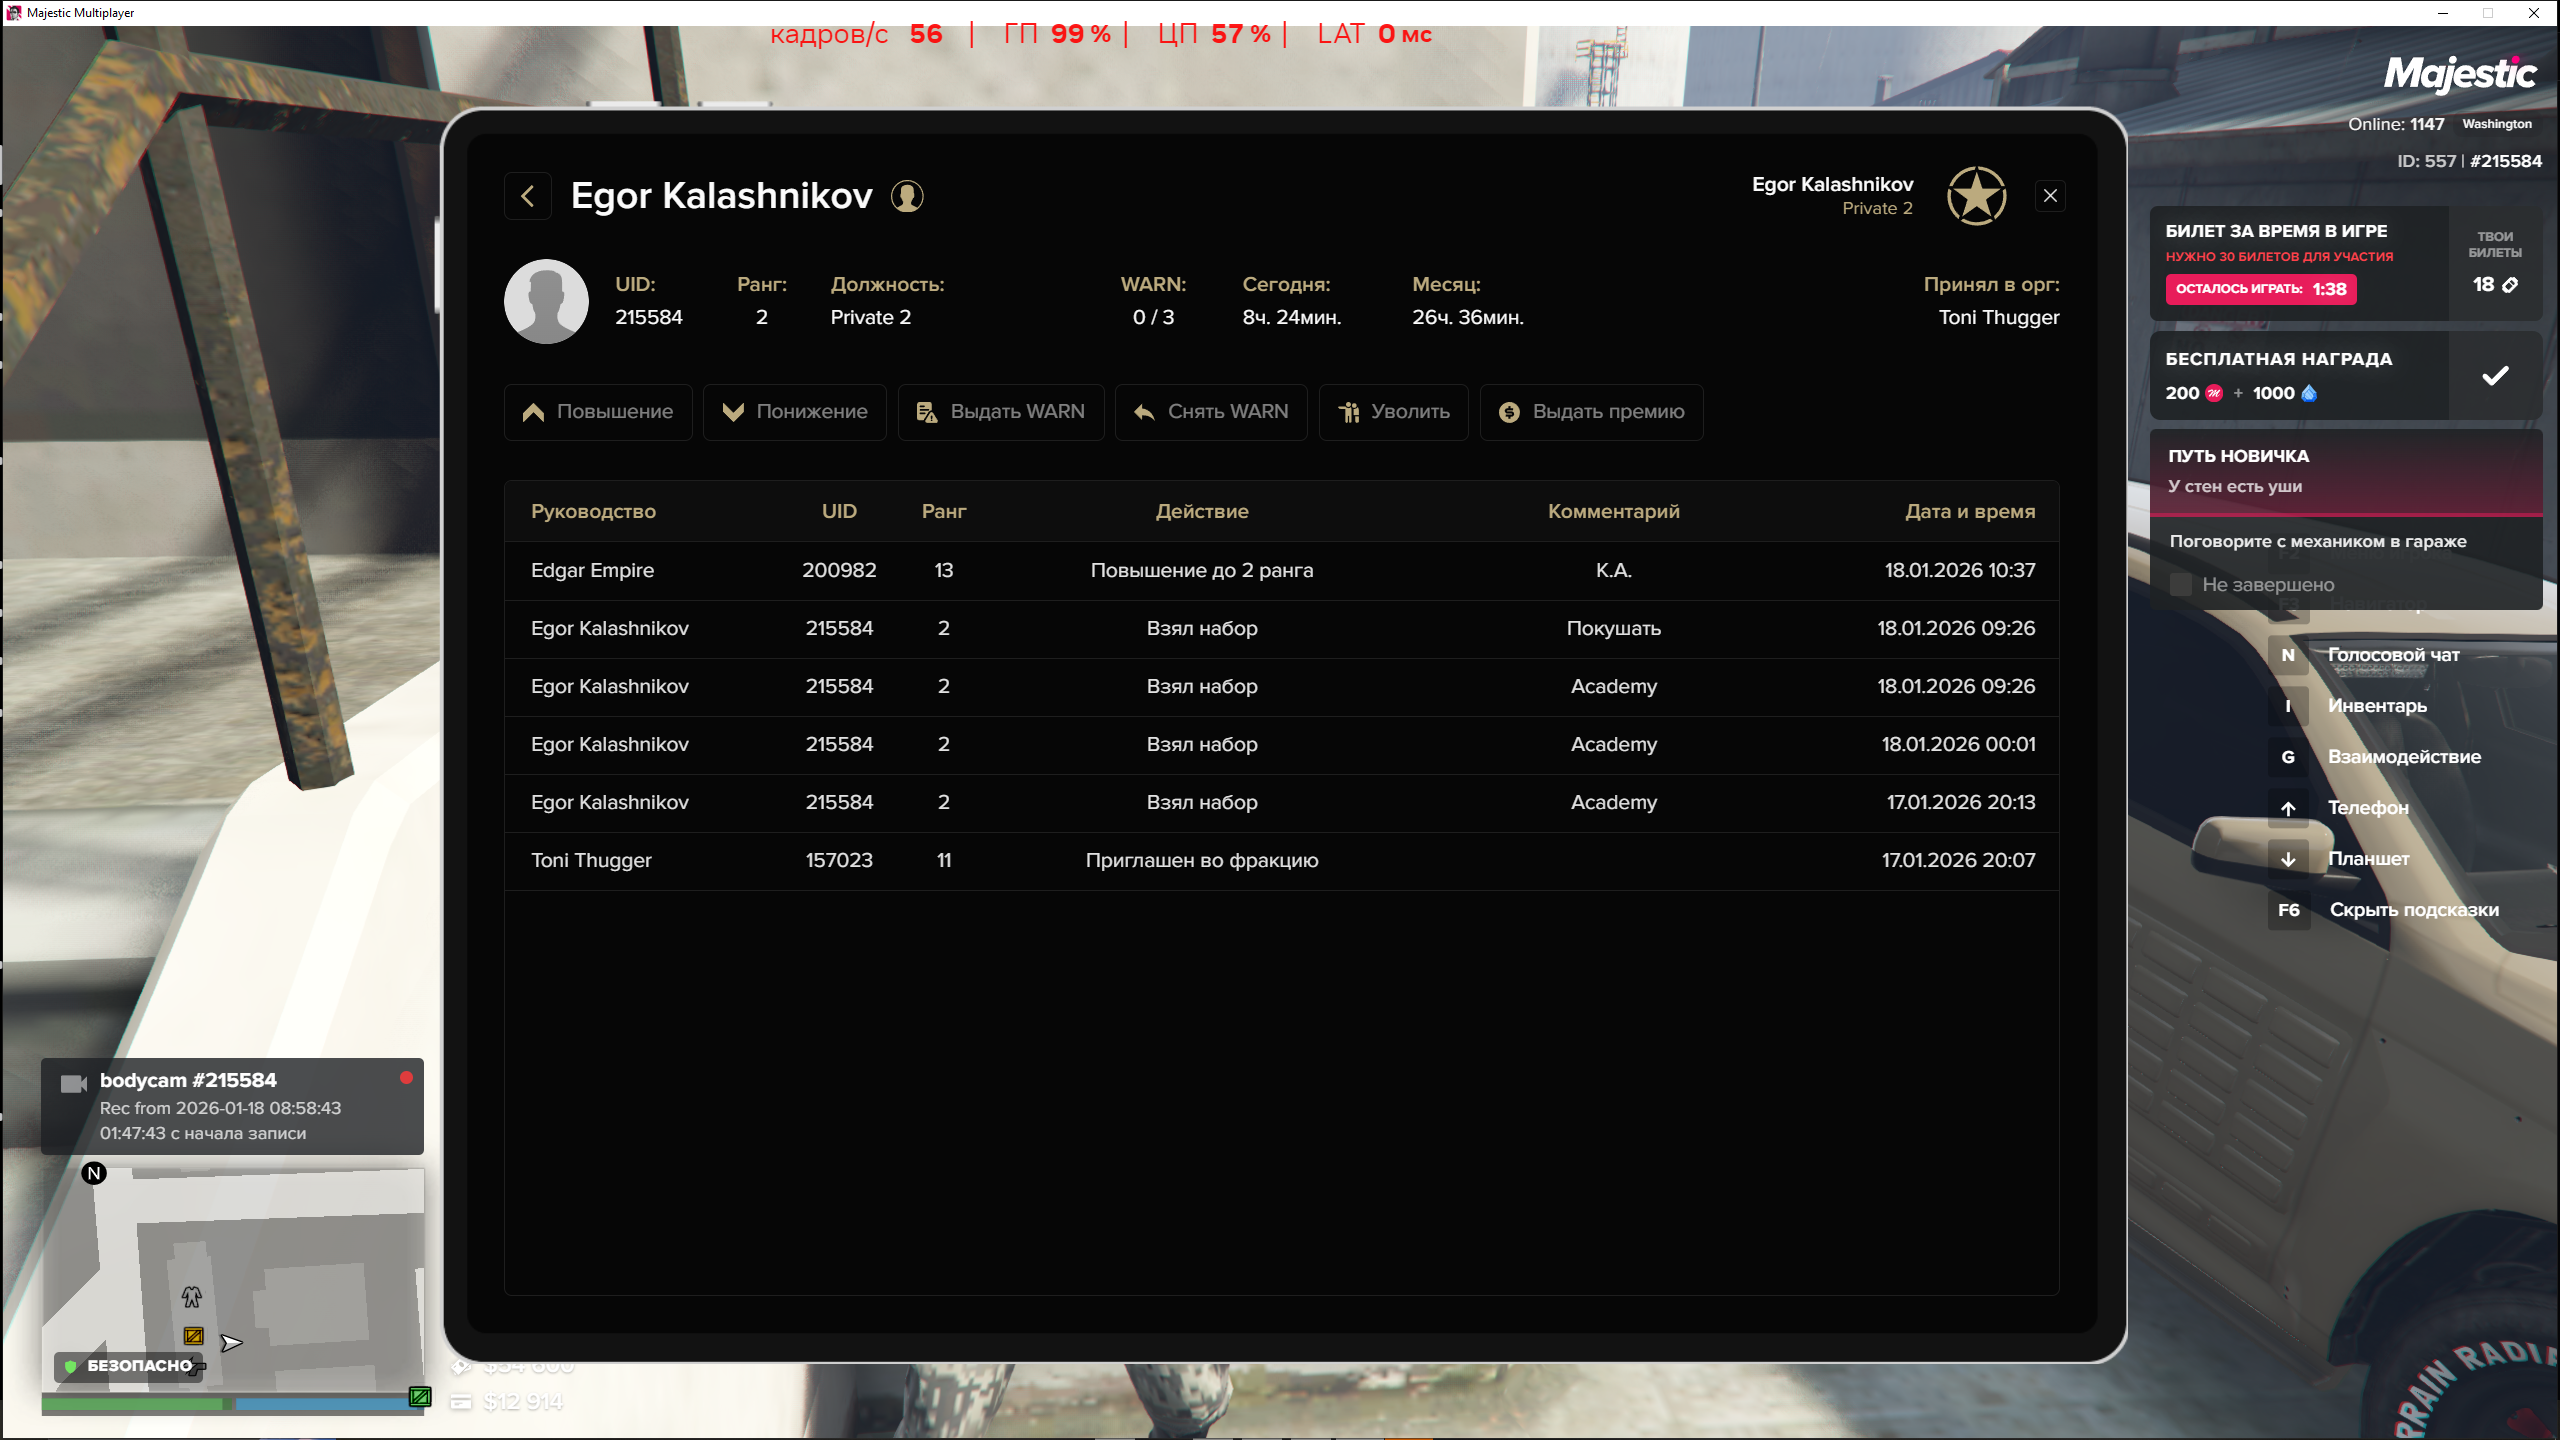Click the bodycam camera icon
Viewport: 2560px width, 1440px height.
pyautogui.click(x=73, y=1084)
